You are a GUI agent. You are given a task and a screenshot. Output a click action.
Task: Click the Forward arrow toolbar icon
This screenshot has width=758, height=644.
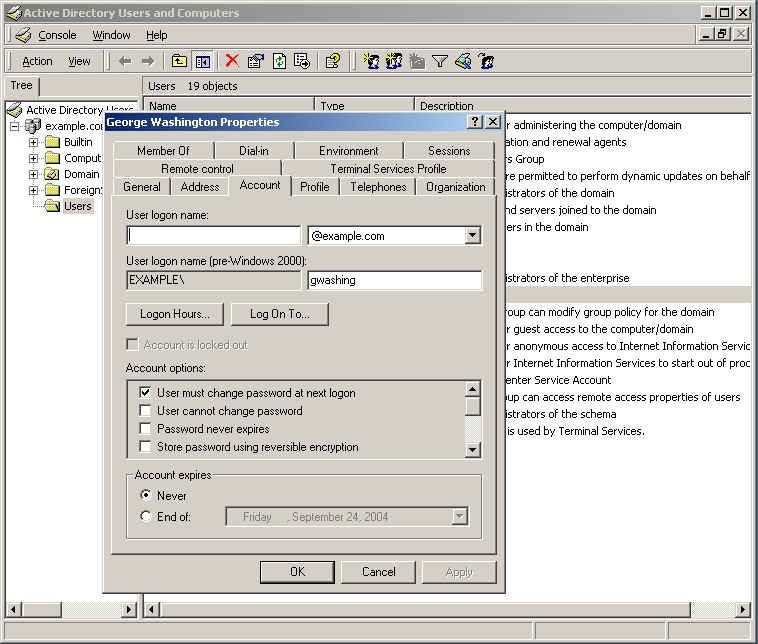click(148, 61)
